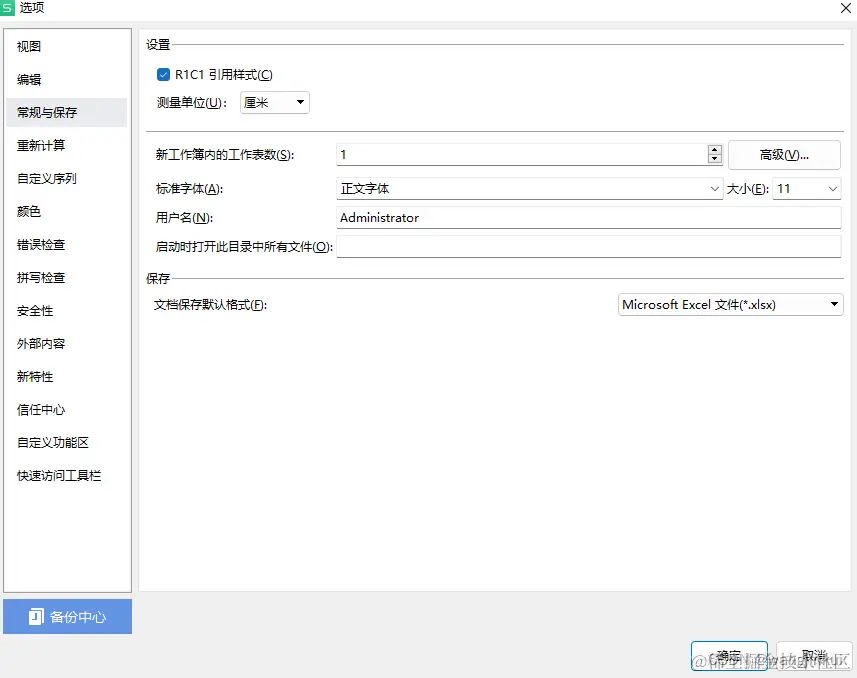
Task: Open the 拼写检查 options page
Action: [67, 278]
